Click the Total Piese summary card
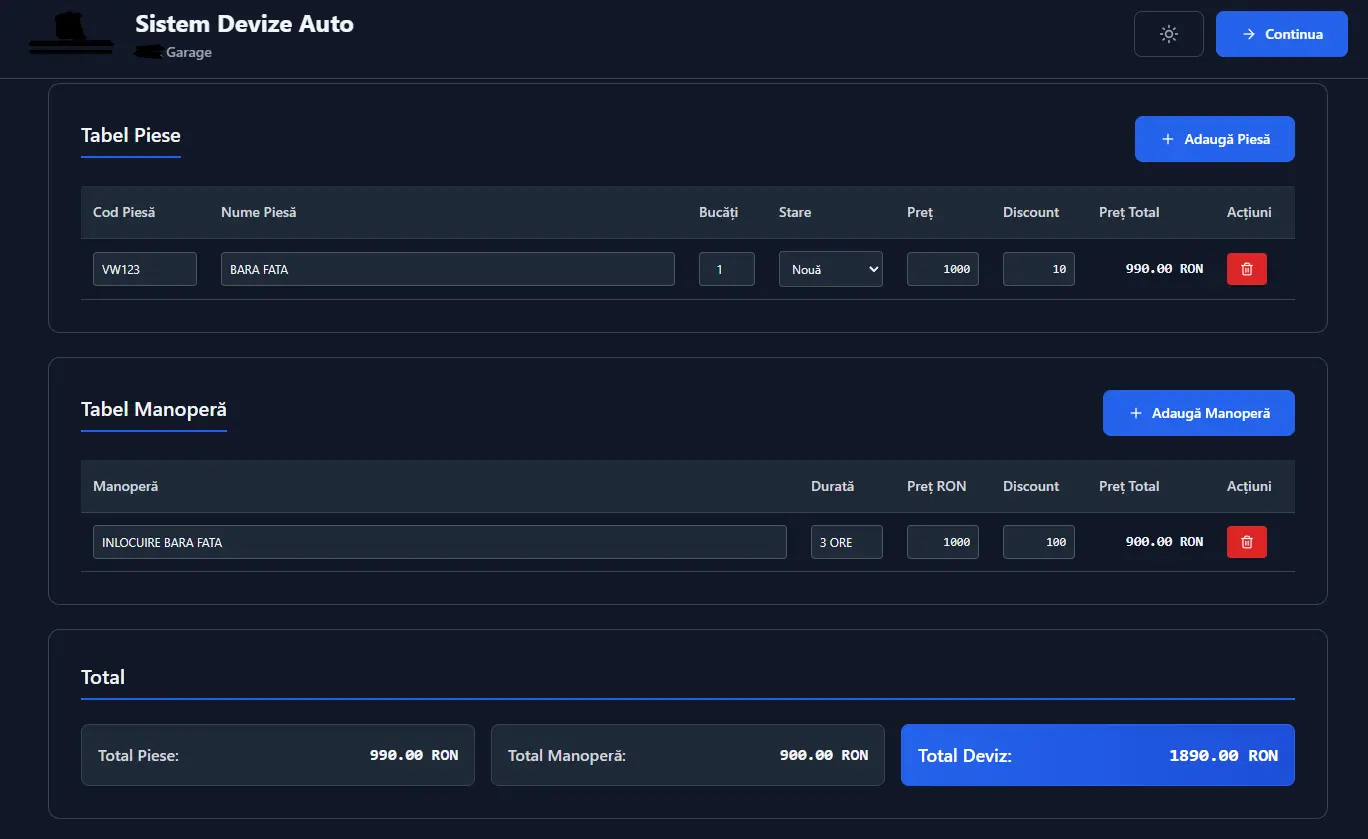 [277, 755]
